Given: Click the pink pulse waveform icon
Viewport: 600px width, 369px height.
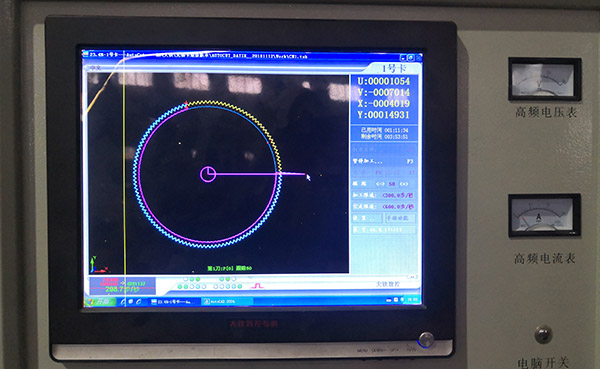Looking at the screenshot, I should (257, 286).
